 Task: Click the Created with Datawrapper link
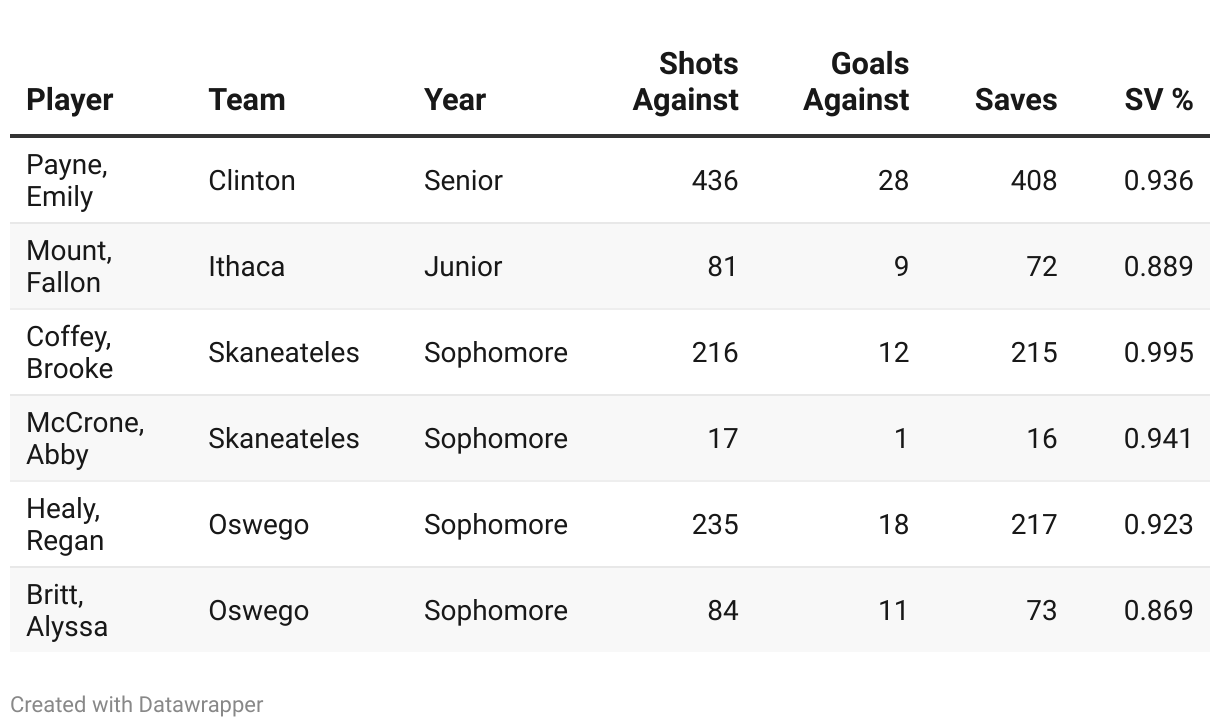coord(137,705)
